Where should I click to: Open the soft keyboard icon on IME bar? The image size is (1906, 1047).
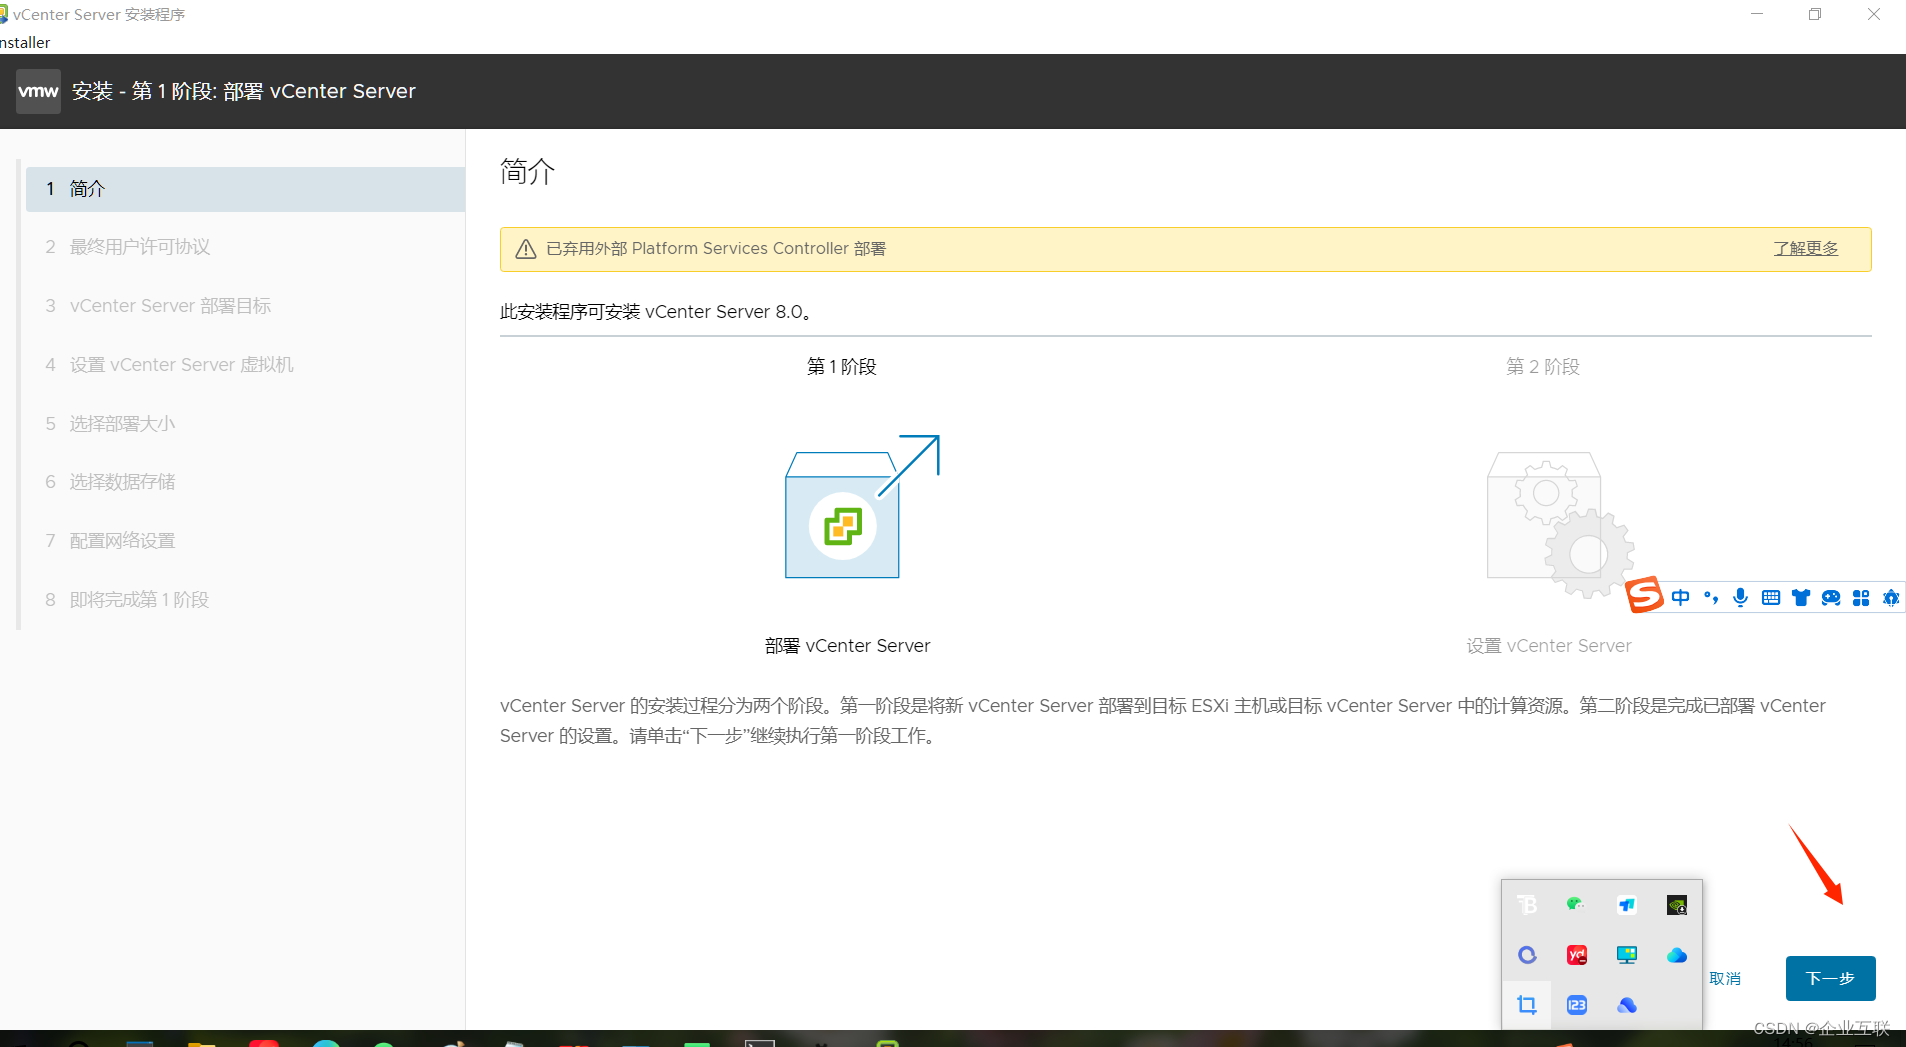pos(1771,598)
